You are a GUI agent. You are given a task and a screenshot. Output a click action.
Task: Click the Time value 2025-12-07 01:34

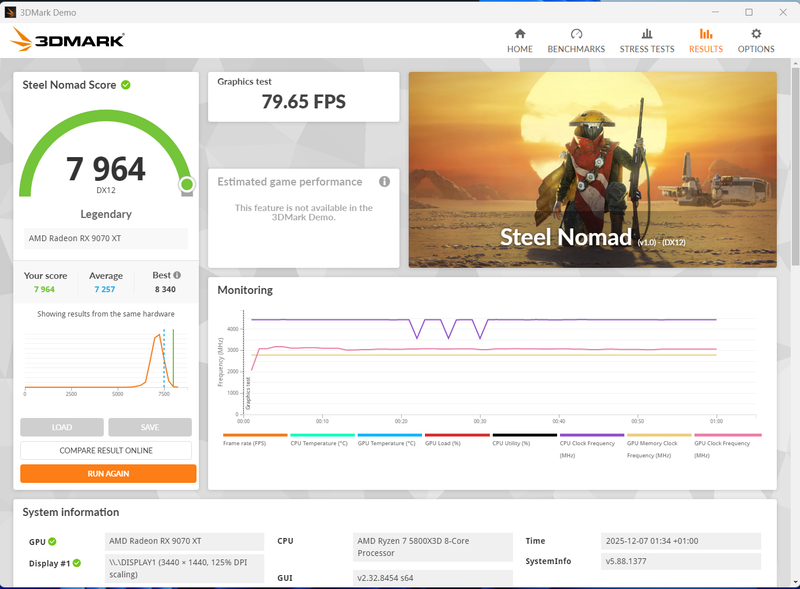pos(681,541)
